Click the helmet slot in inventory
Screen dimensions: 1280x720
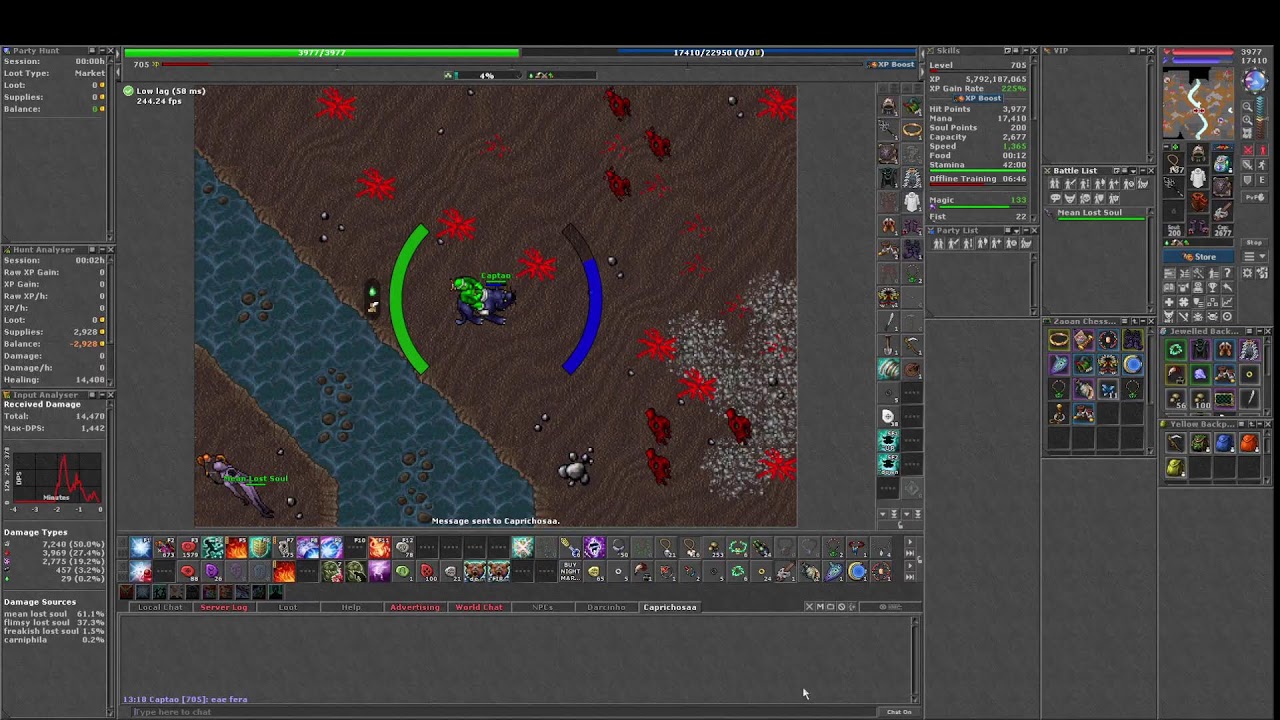click(1198, 155)
